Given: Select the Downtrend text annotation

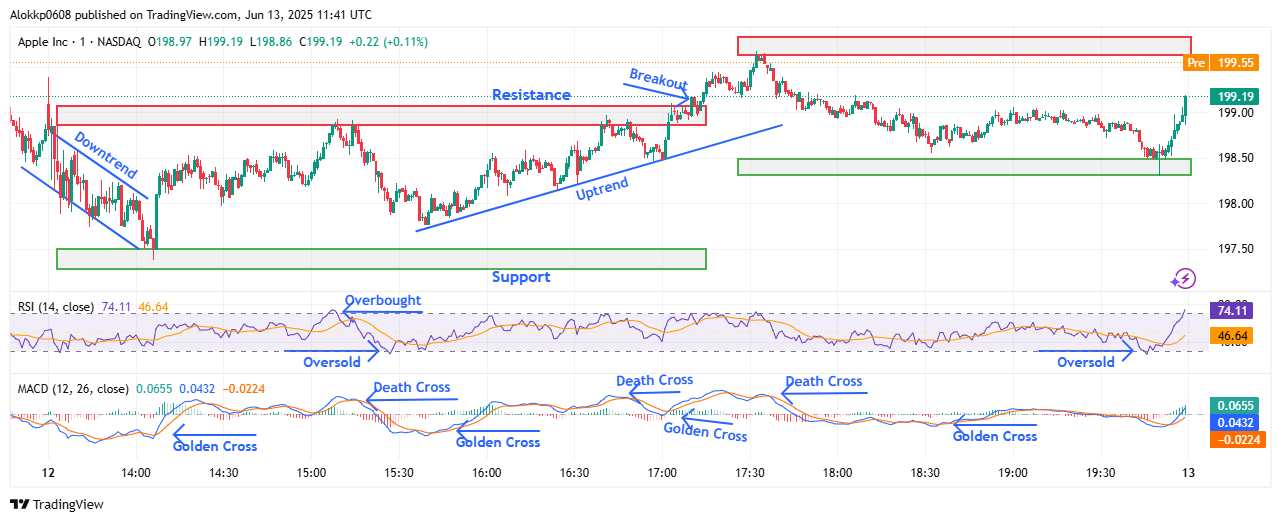Looking at the screenshot, I should [x=105, y=156].
